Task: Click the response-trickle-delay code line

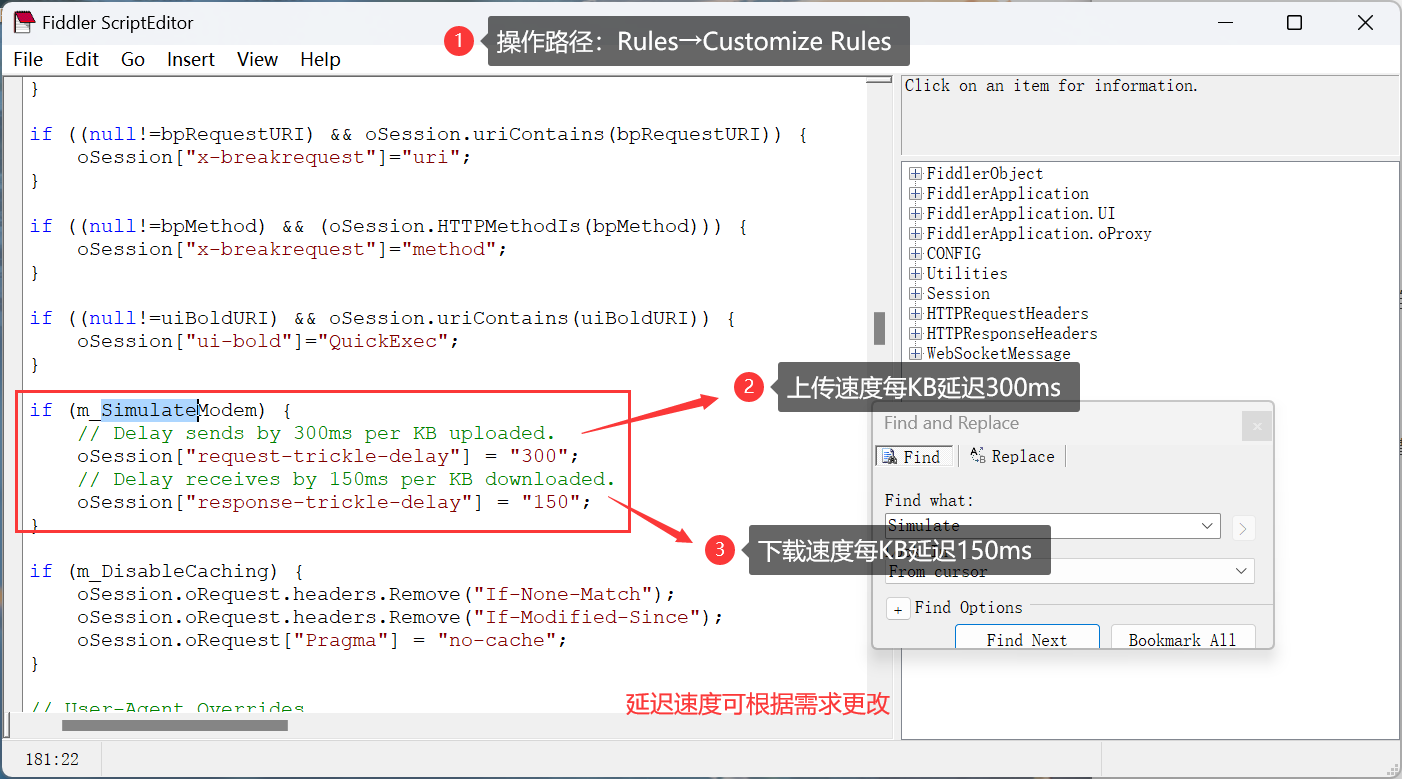Action: [334, 502]
